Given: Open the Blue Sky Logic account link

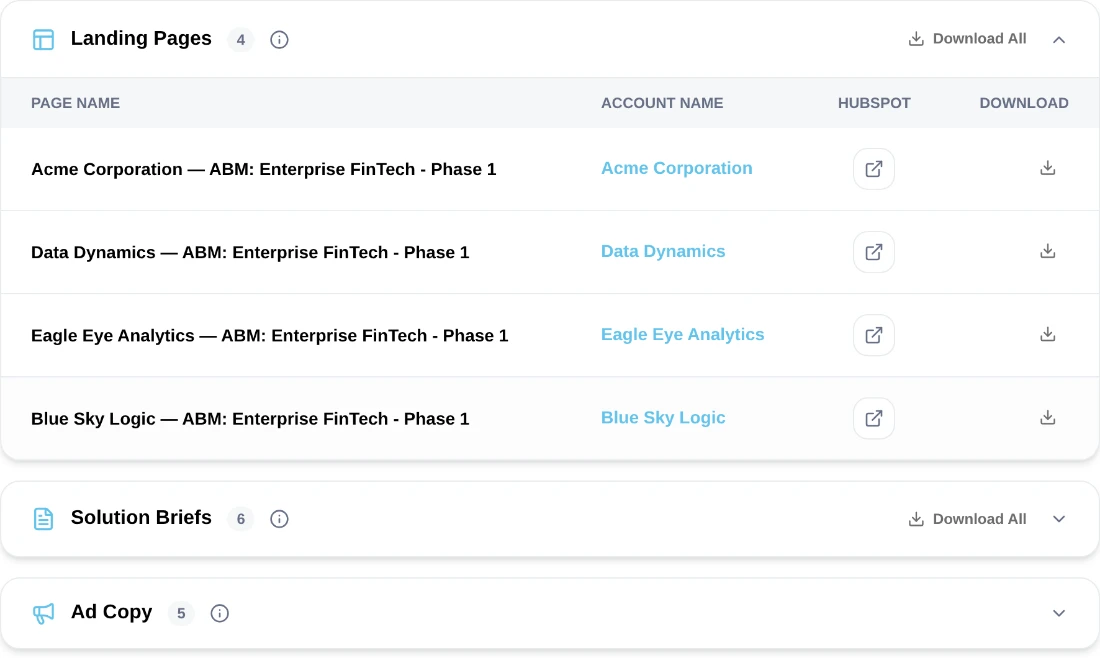Looking at the screenshot, I should [x=663, y=417].
